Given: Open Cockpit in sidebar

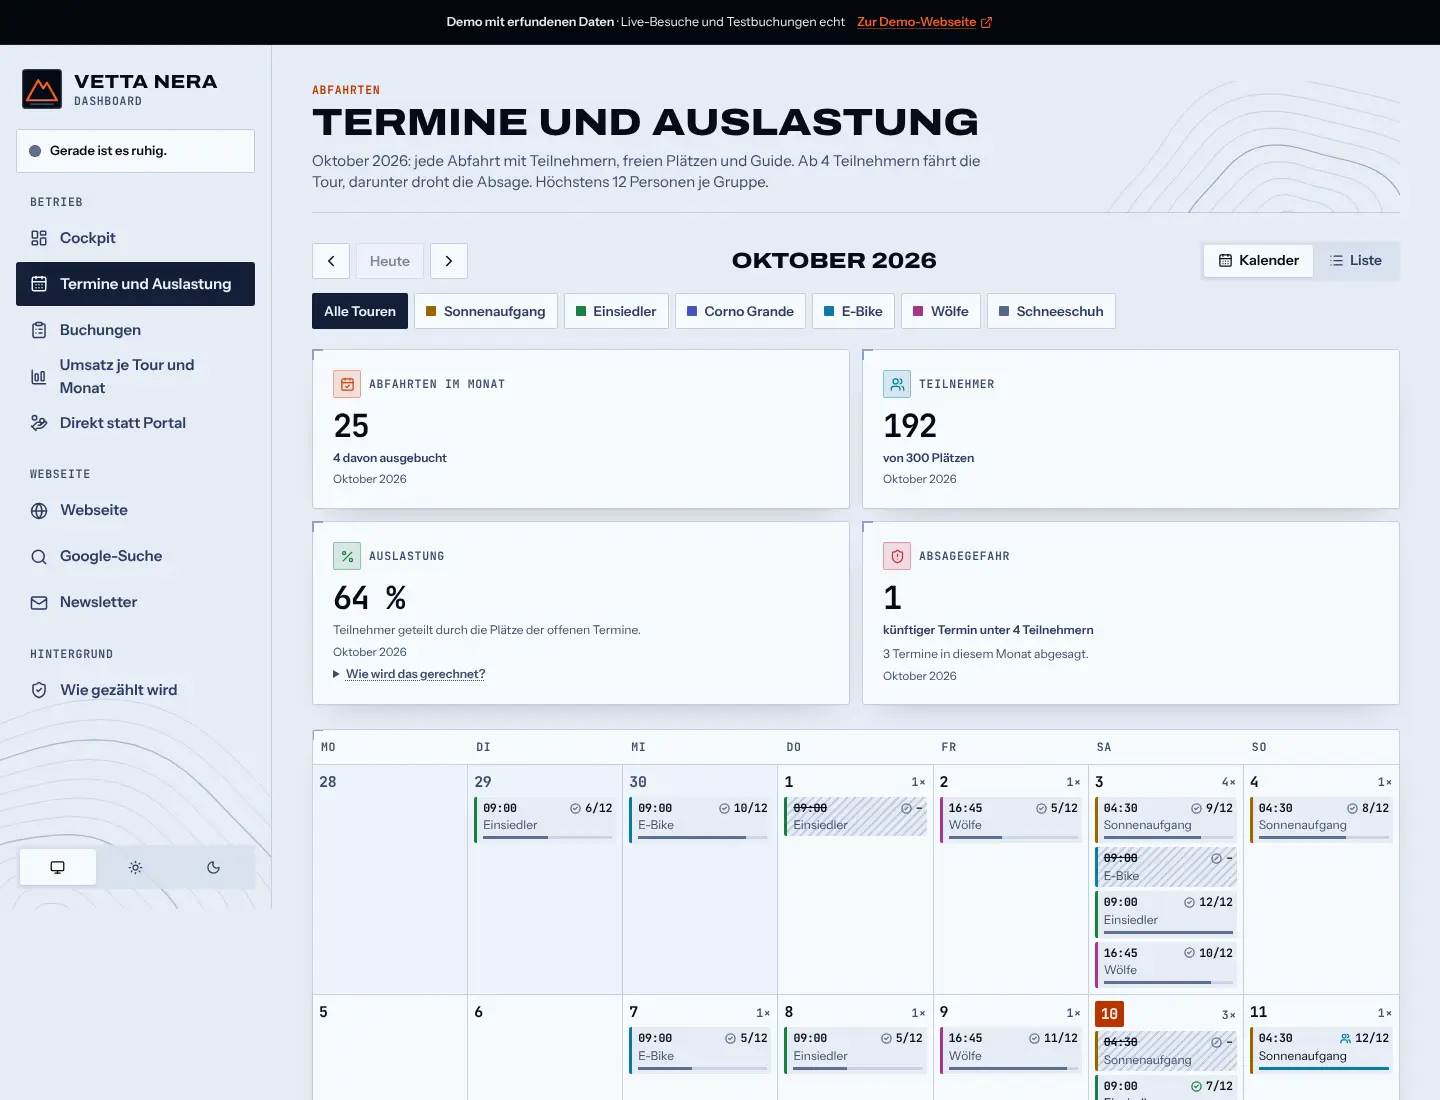Looking at the screenshot, I should [135, 238].
